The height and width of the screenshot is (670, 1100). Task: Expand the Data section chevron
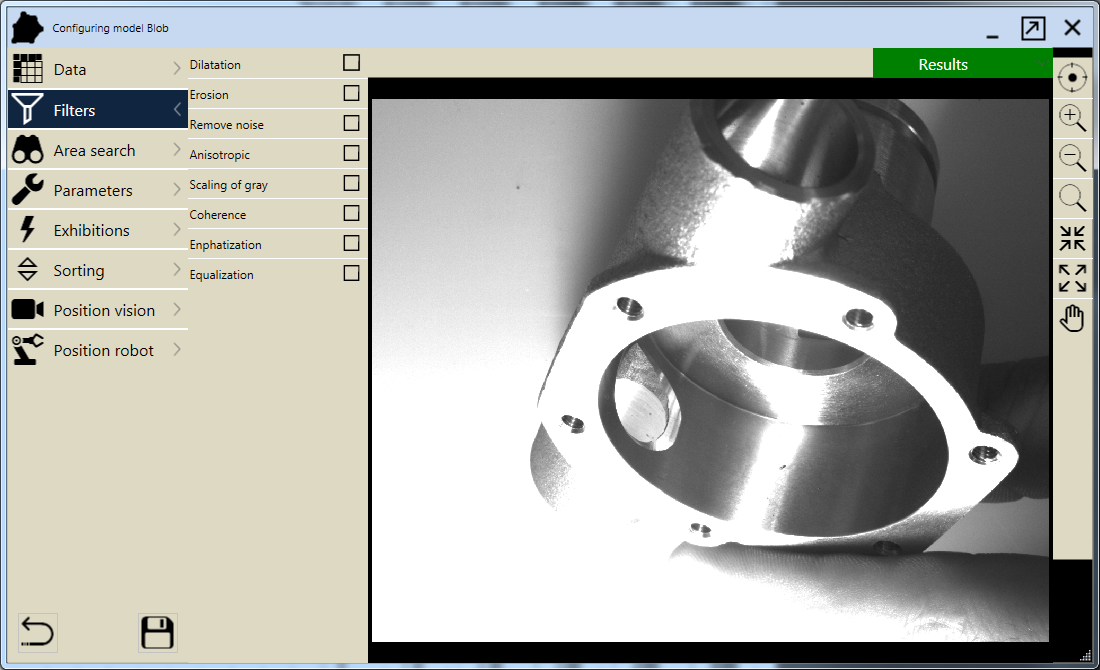(x=177, y=68)
